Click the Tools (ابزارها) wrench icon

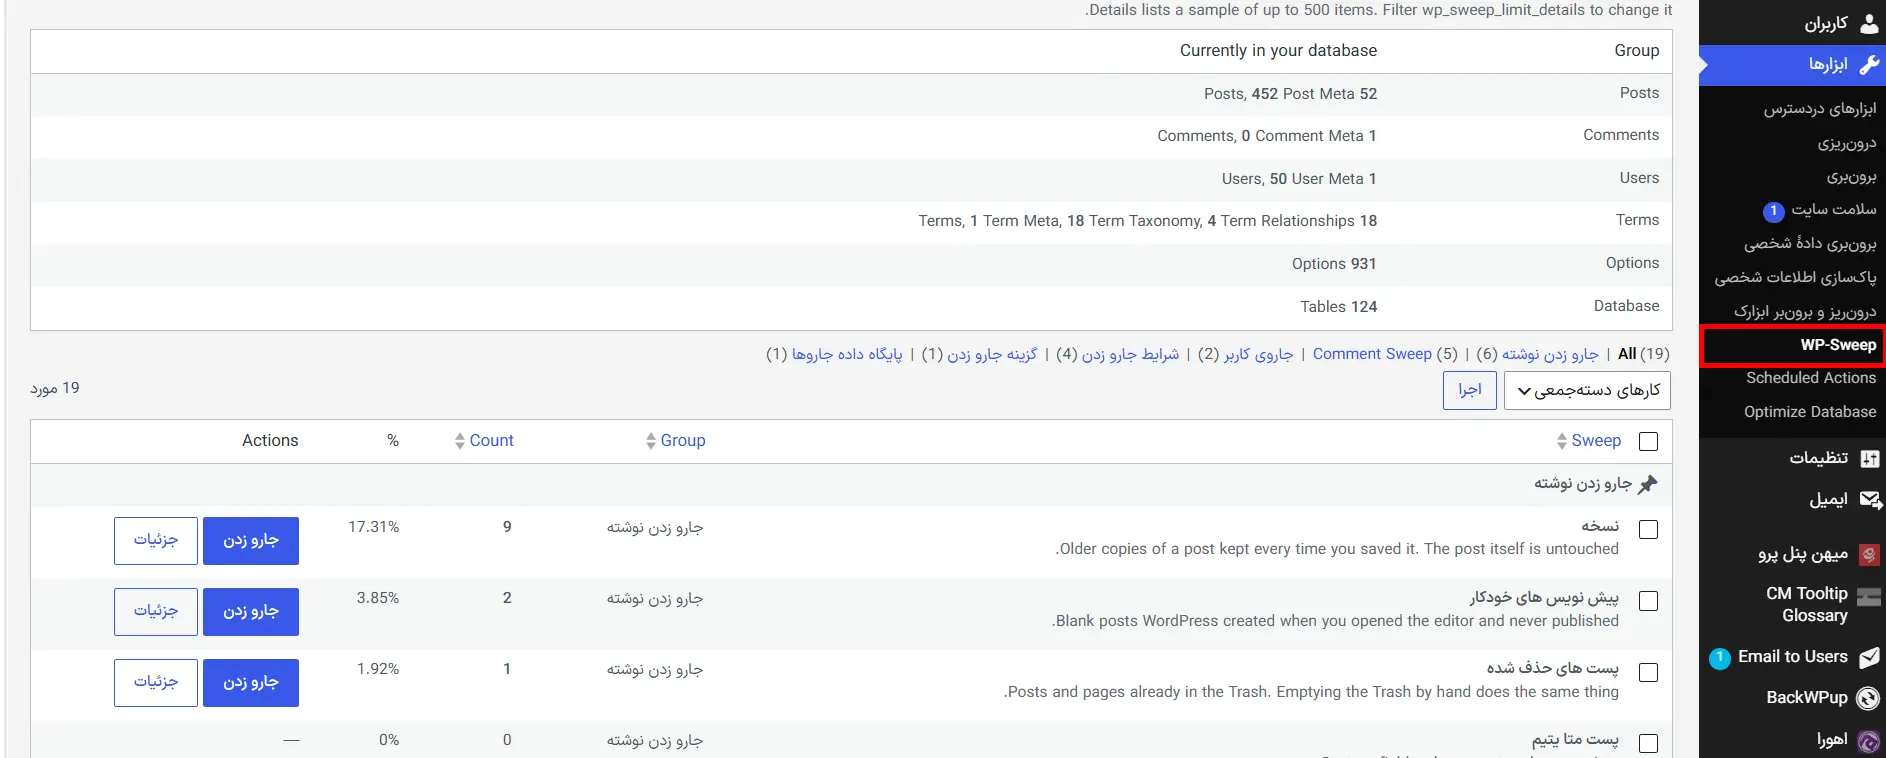(1868, 65)
